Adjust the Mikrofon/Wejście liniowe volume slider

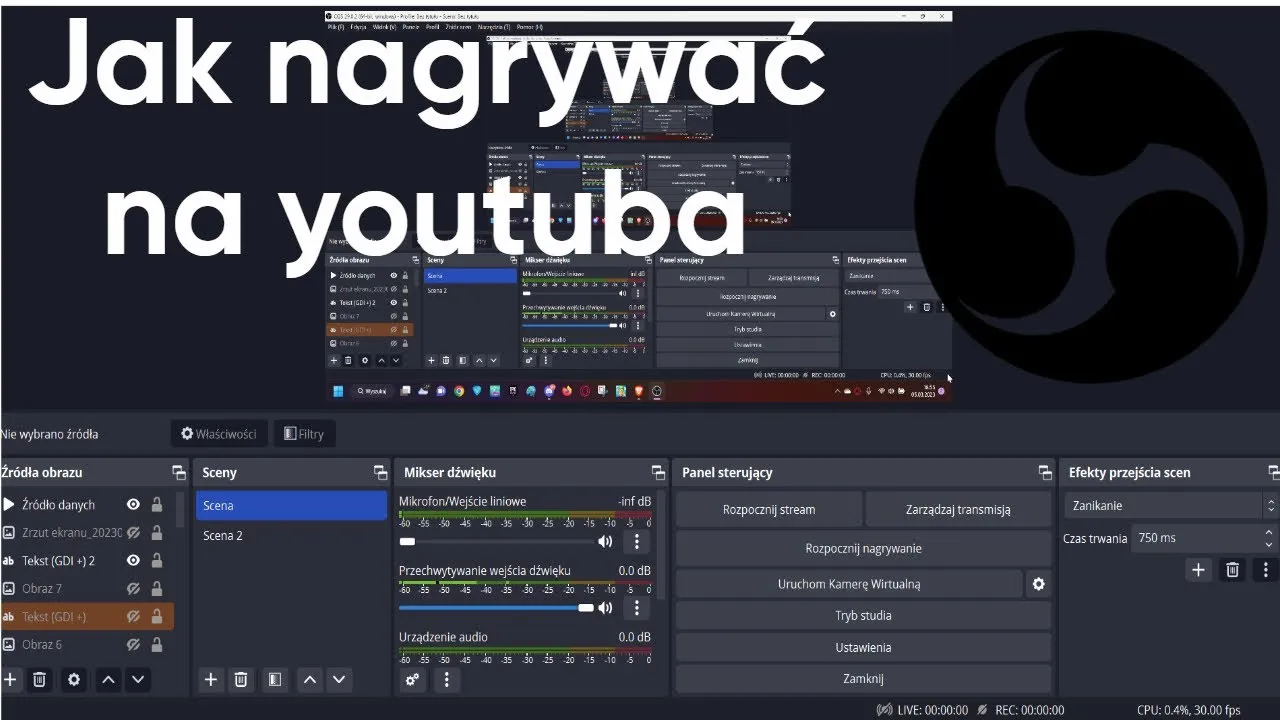click(x=495, y=541)
